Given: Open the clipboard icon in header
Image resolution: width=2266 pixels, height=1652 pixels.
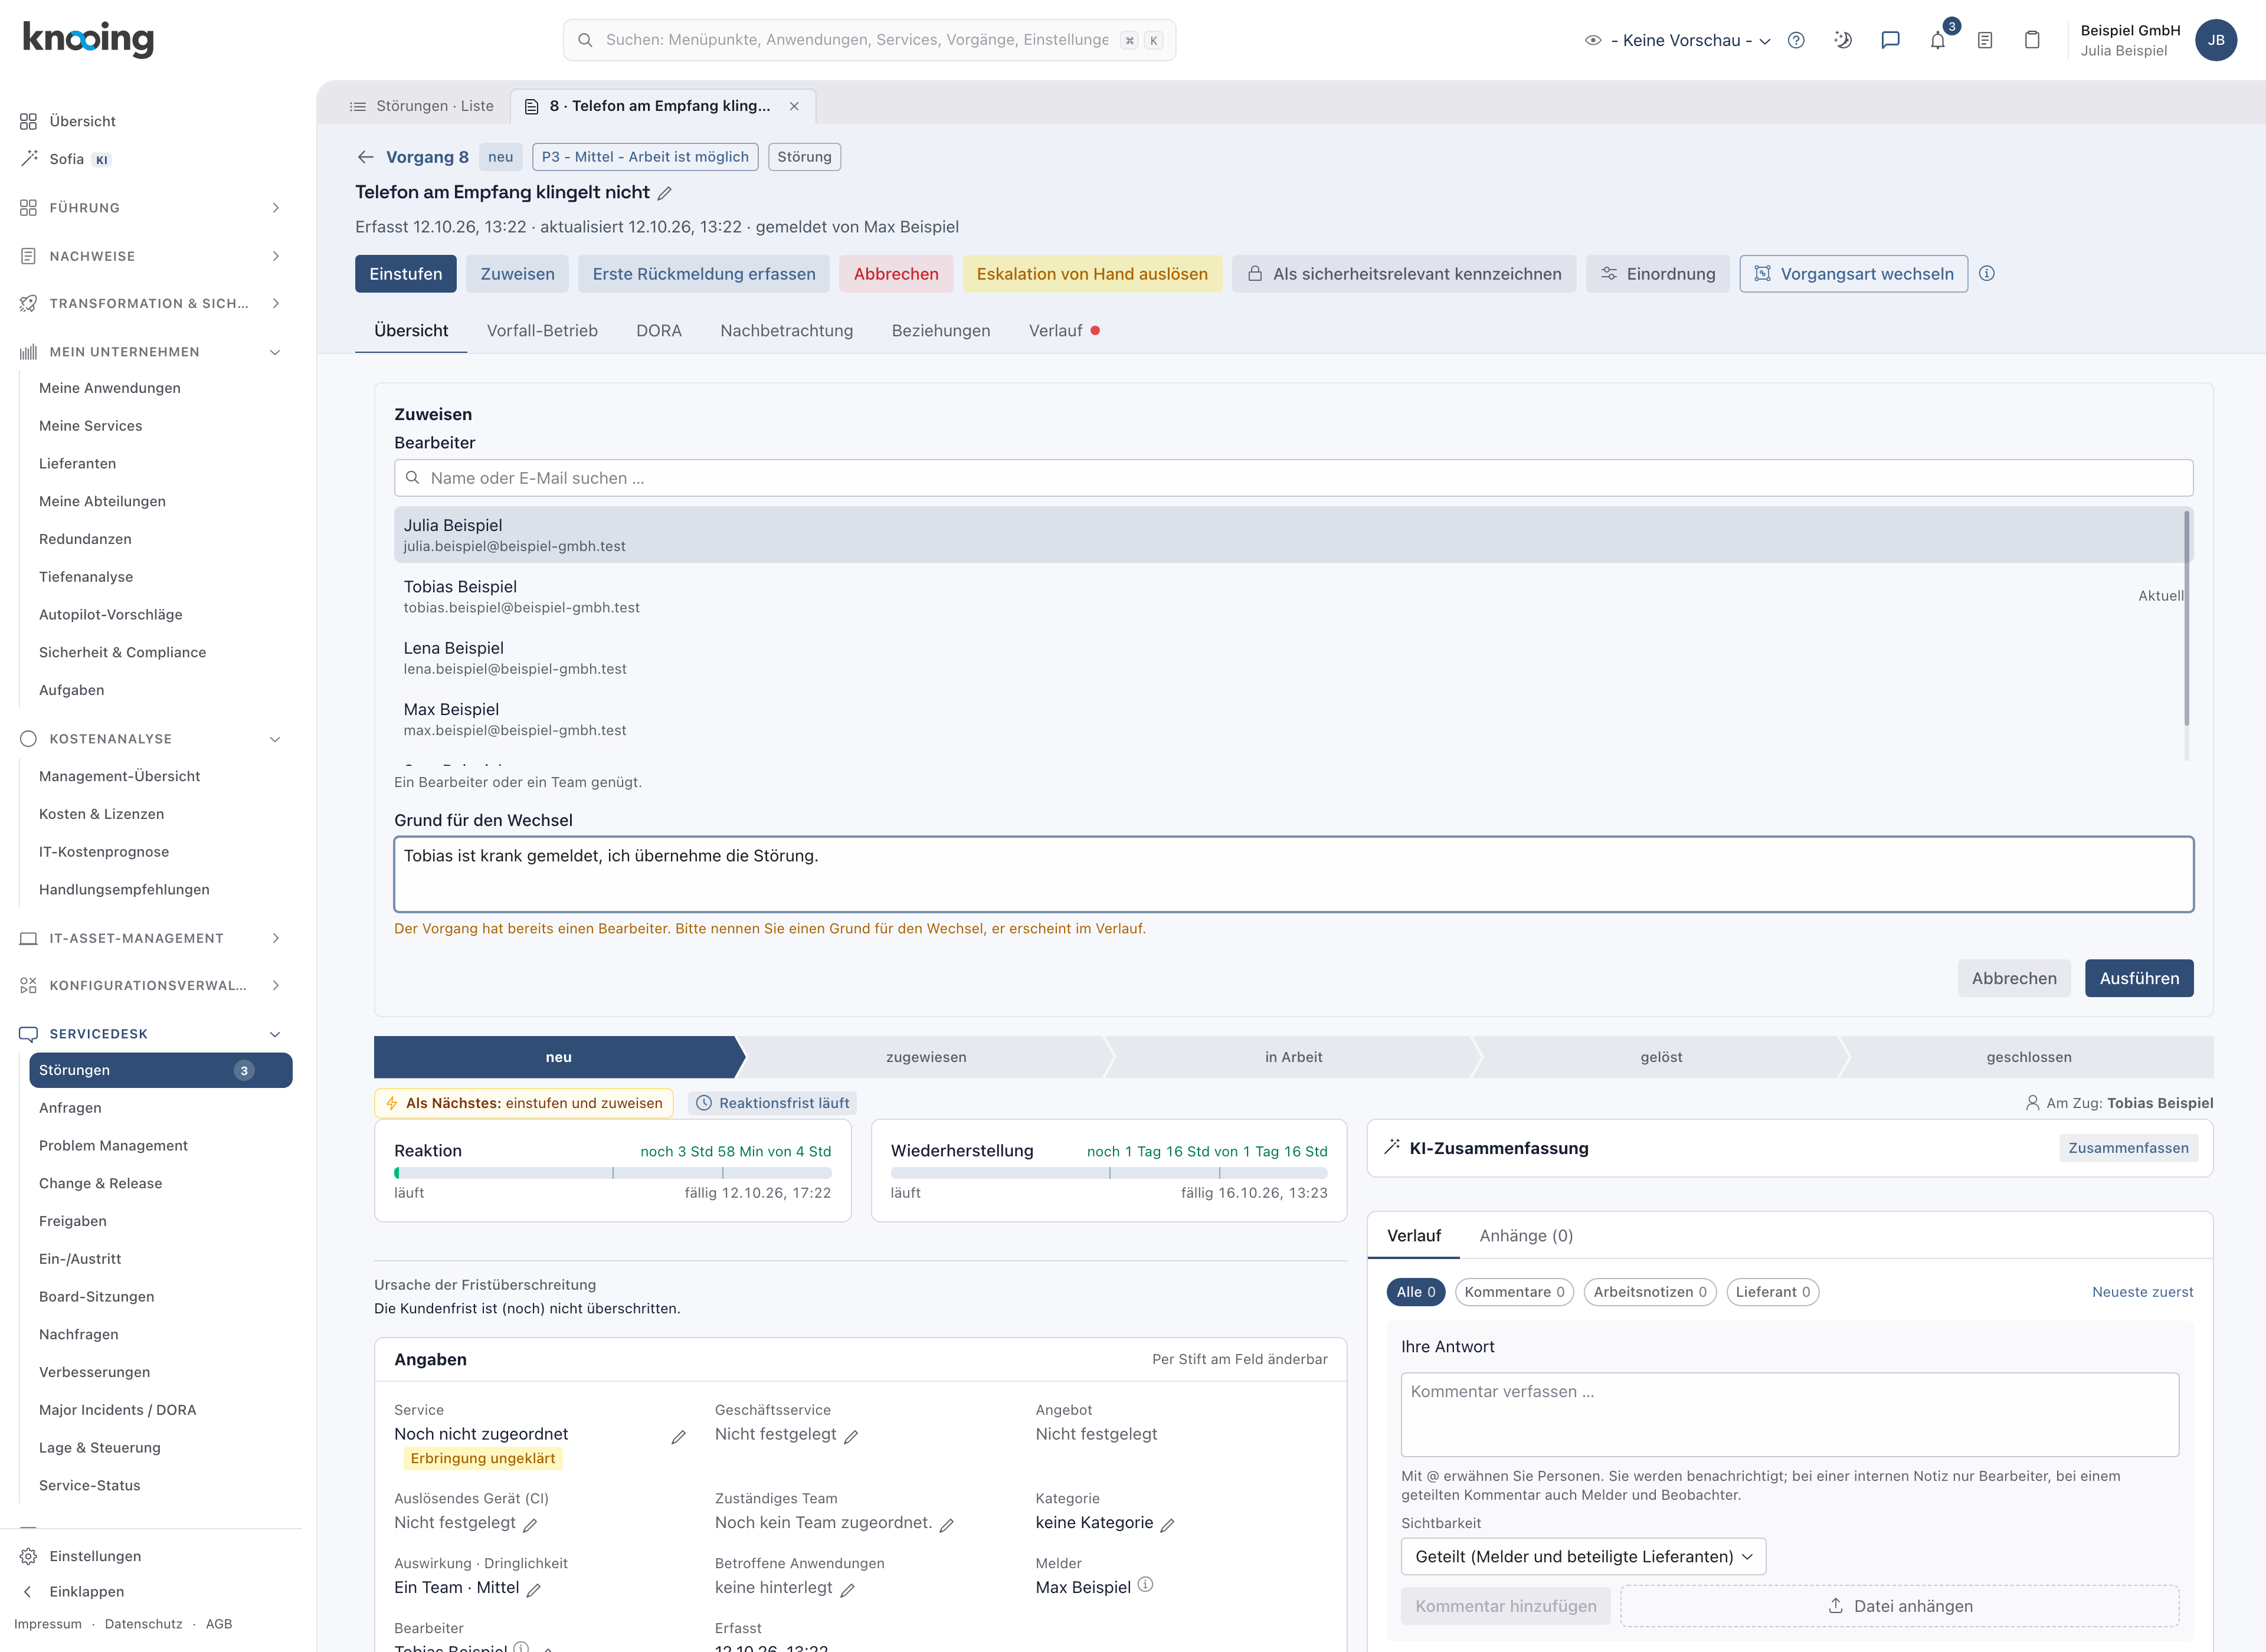Looking at the screenshot, I should (2032, 40).
